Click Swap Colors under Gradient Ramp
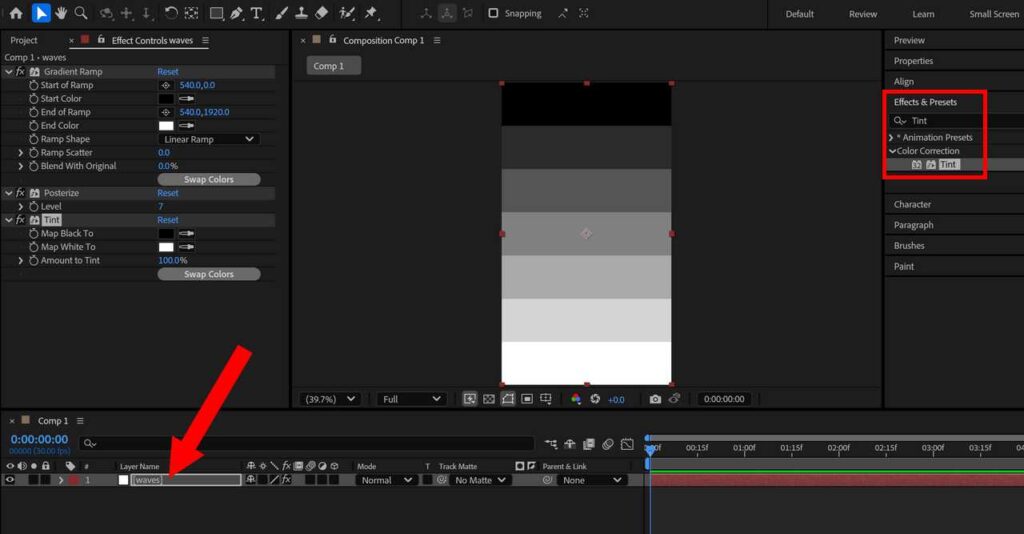Viewport: 1024px width, 534px height. point(209,180)
